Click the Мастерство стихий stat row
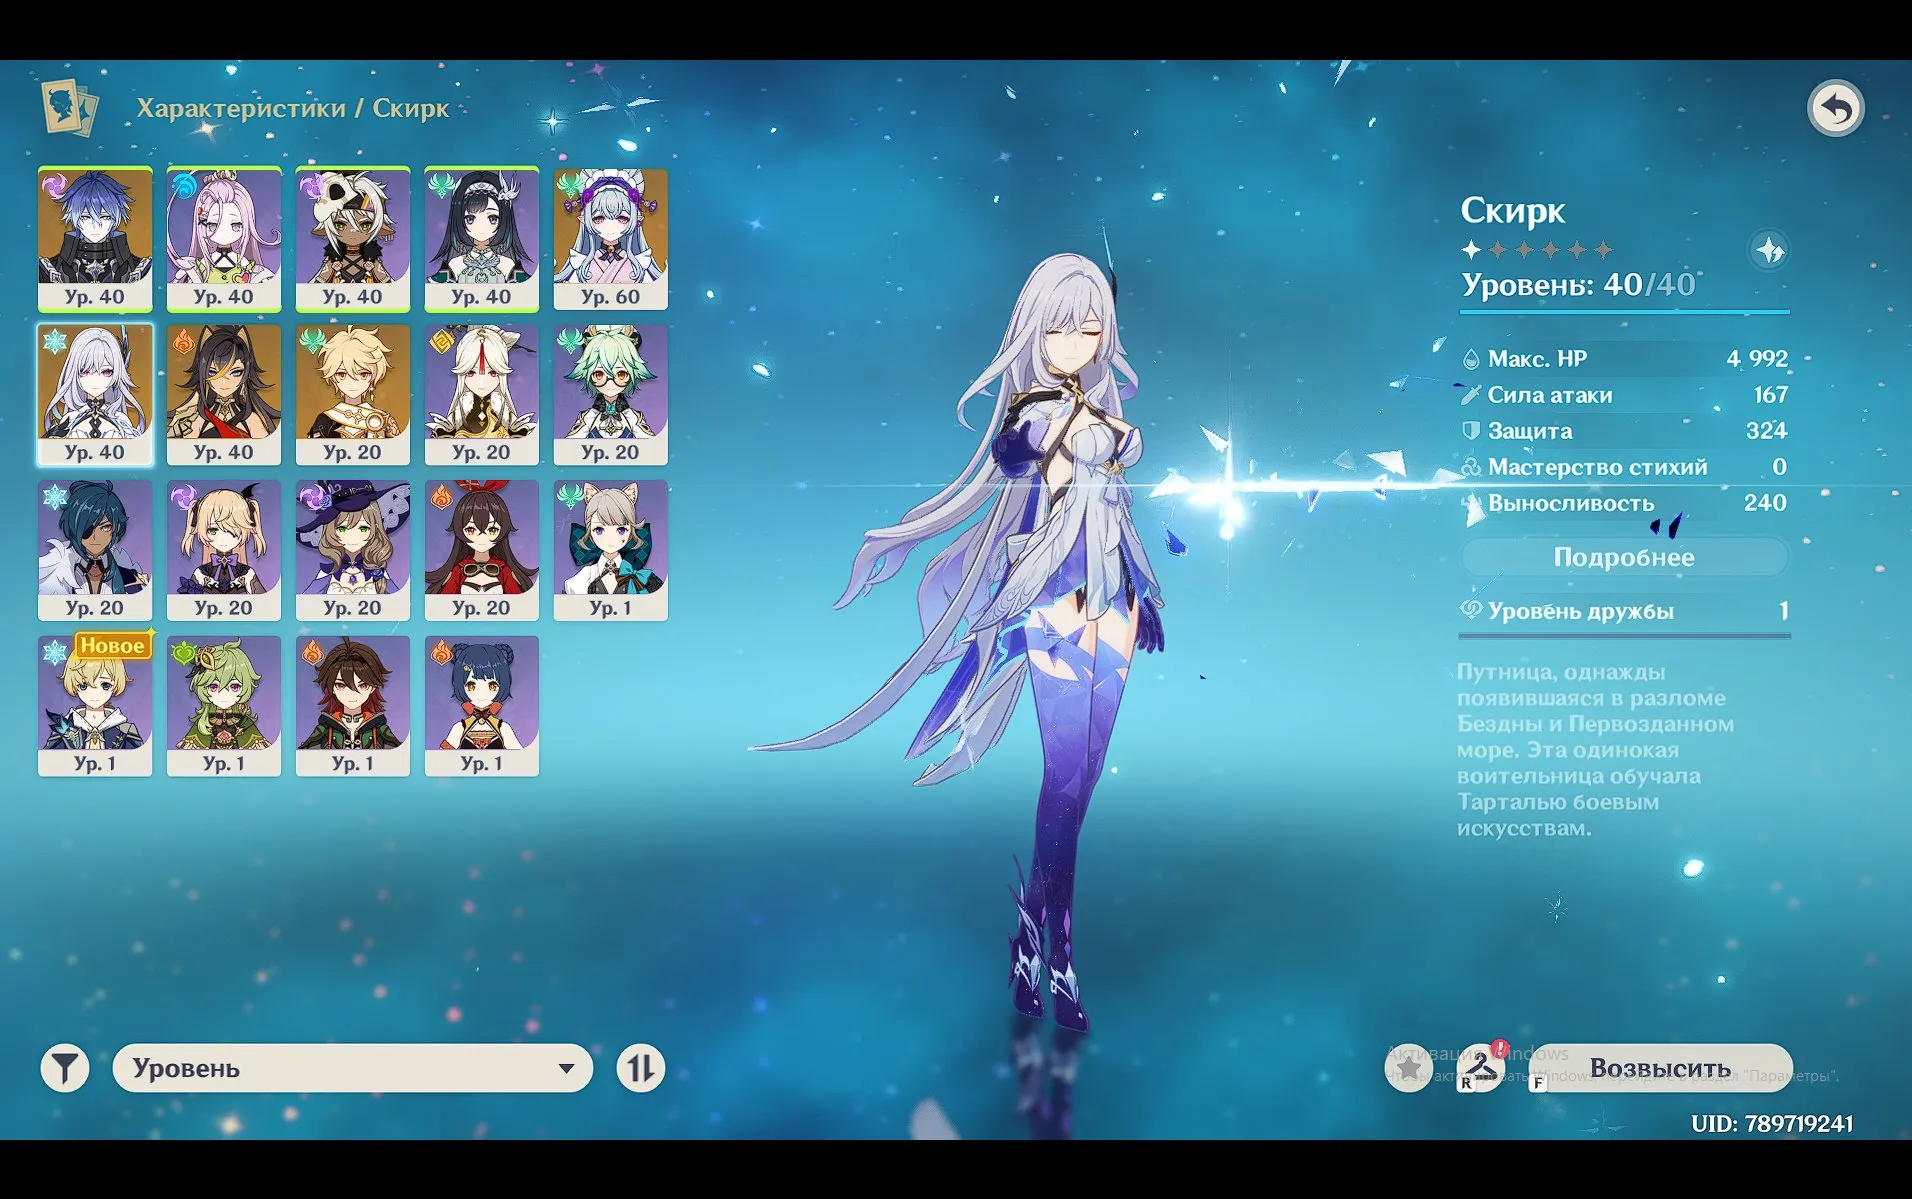 coord(1624,467)
